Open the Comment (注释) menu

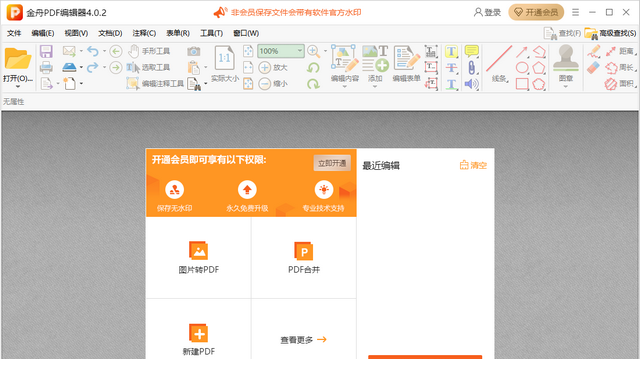(144, 33)
